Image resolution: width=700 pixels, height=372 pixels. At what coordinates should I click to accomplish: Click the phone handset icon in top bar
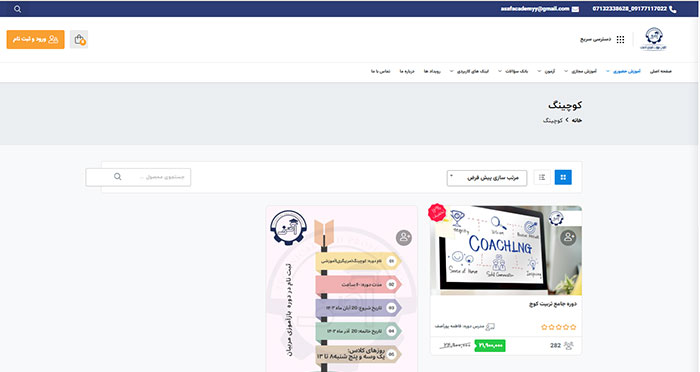point(673,9)
